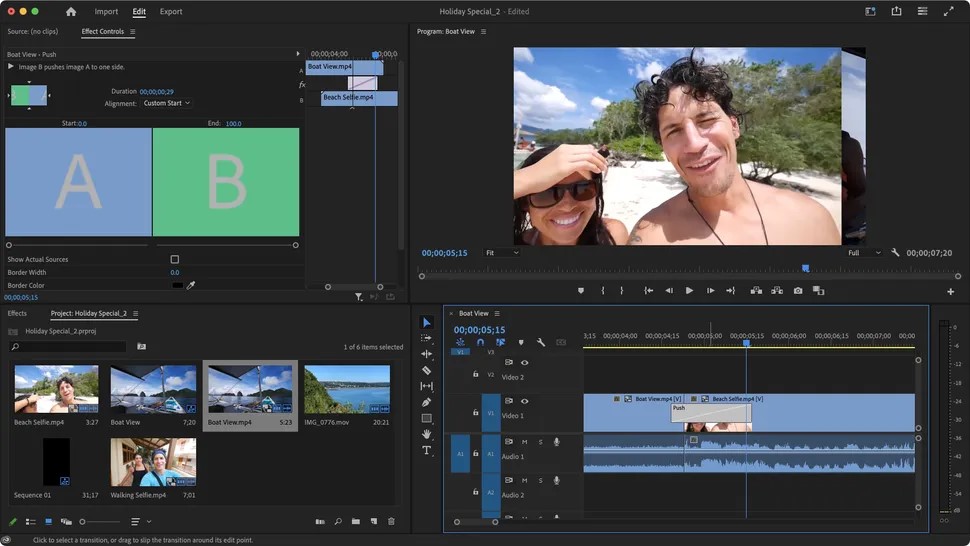The height and width of the screenshot is (546, 970).
Task: Click the Border Color swatch
Action: [177, 285]
